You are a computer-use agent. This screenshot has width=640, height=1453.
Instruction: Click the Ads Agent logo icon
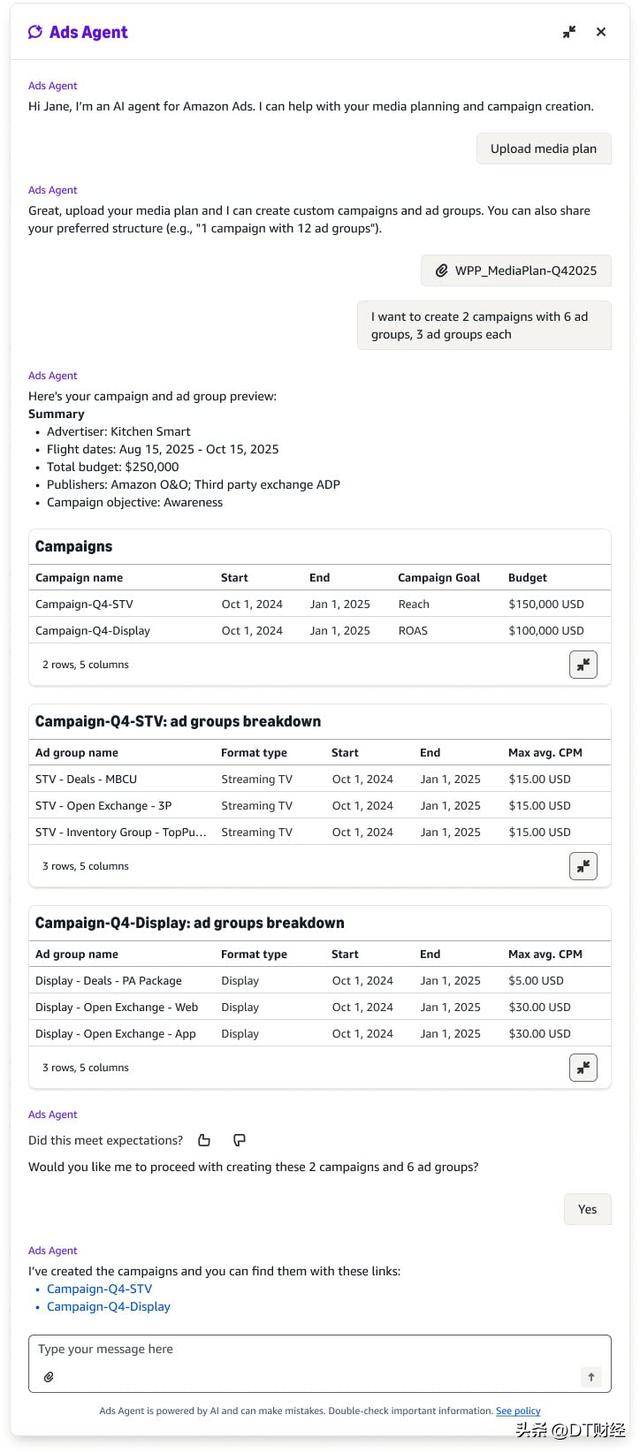35,32
